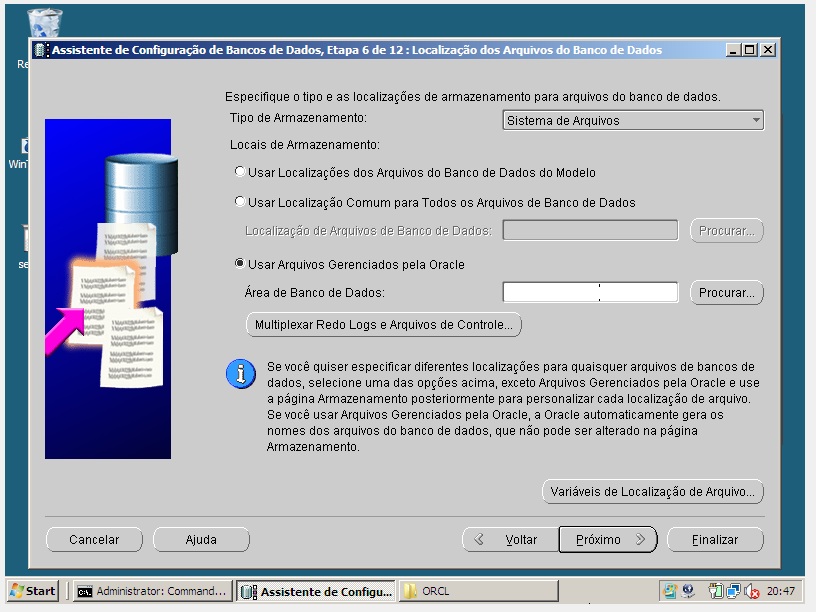Click Procurar beside Localização de Arquivos field
Screen dimensions: 816x612
coord(726,231)
